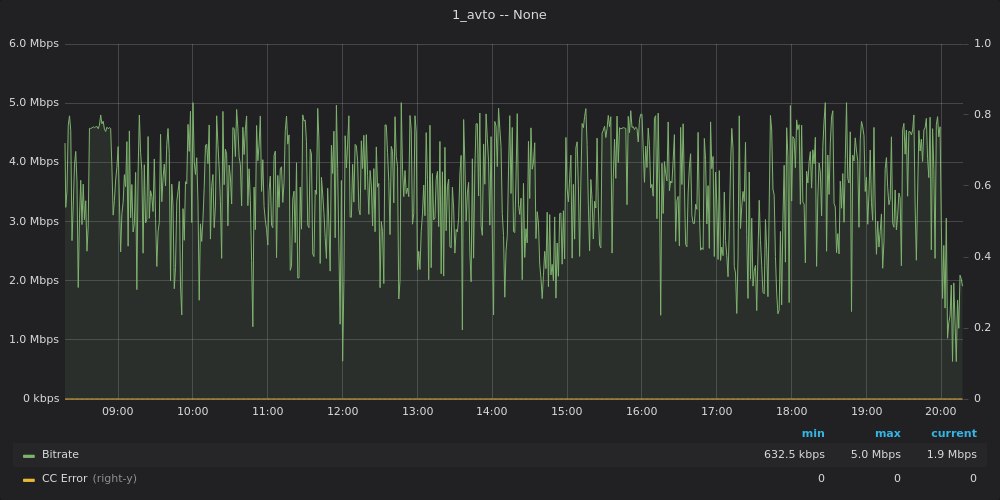Click the 10:00 time axis label
Image resolution: width=1000 pixels, height=500 pixels.
coord(193,411)
